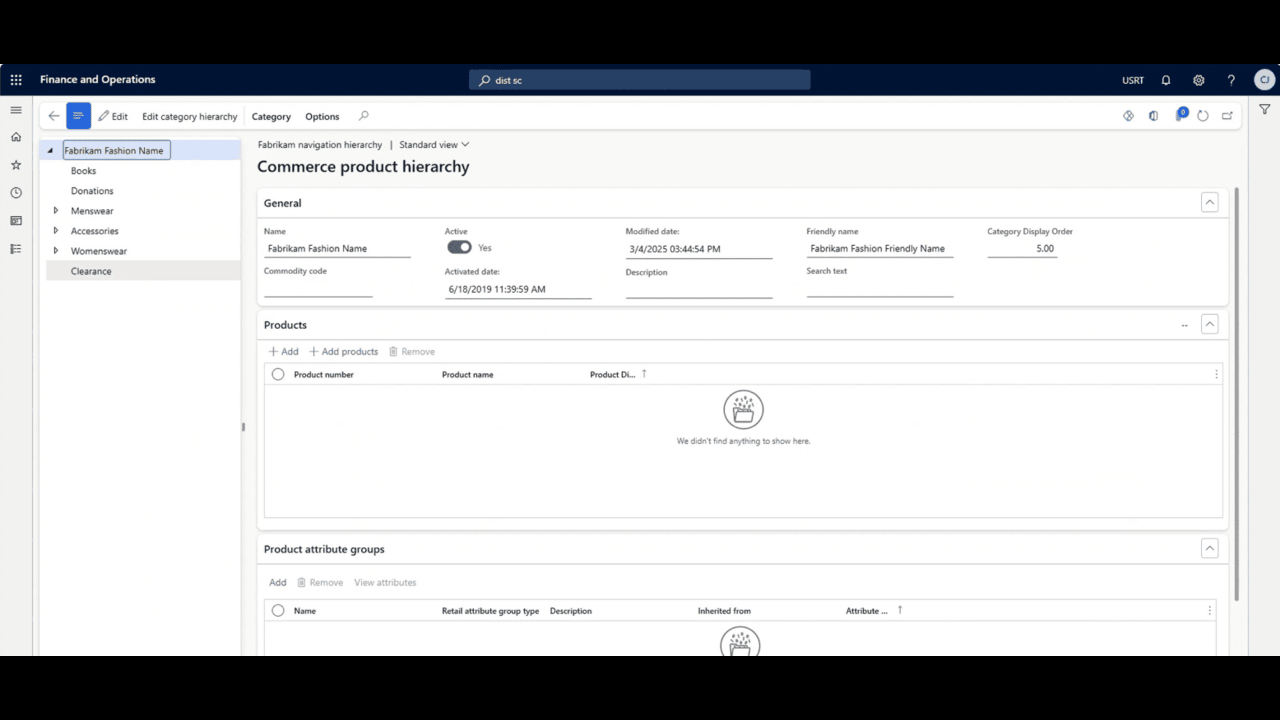Screen dimensions: 1280x720
Task: Open the help question mark
Action: (x=1231, y=80)
